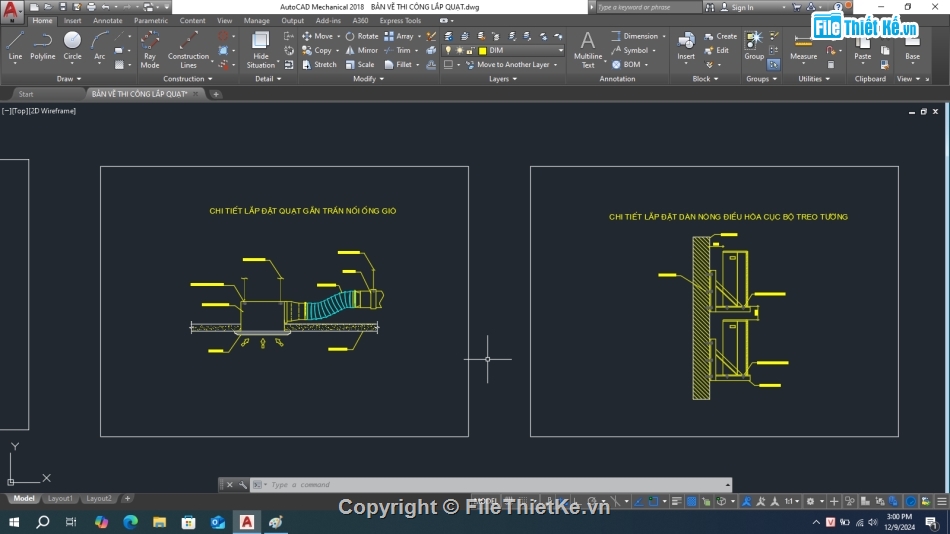Open Microsoft Edge from the taskbar
This screenshot has width=950, height=534.
click(x=130, y=522)
